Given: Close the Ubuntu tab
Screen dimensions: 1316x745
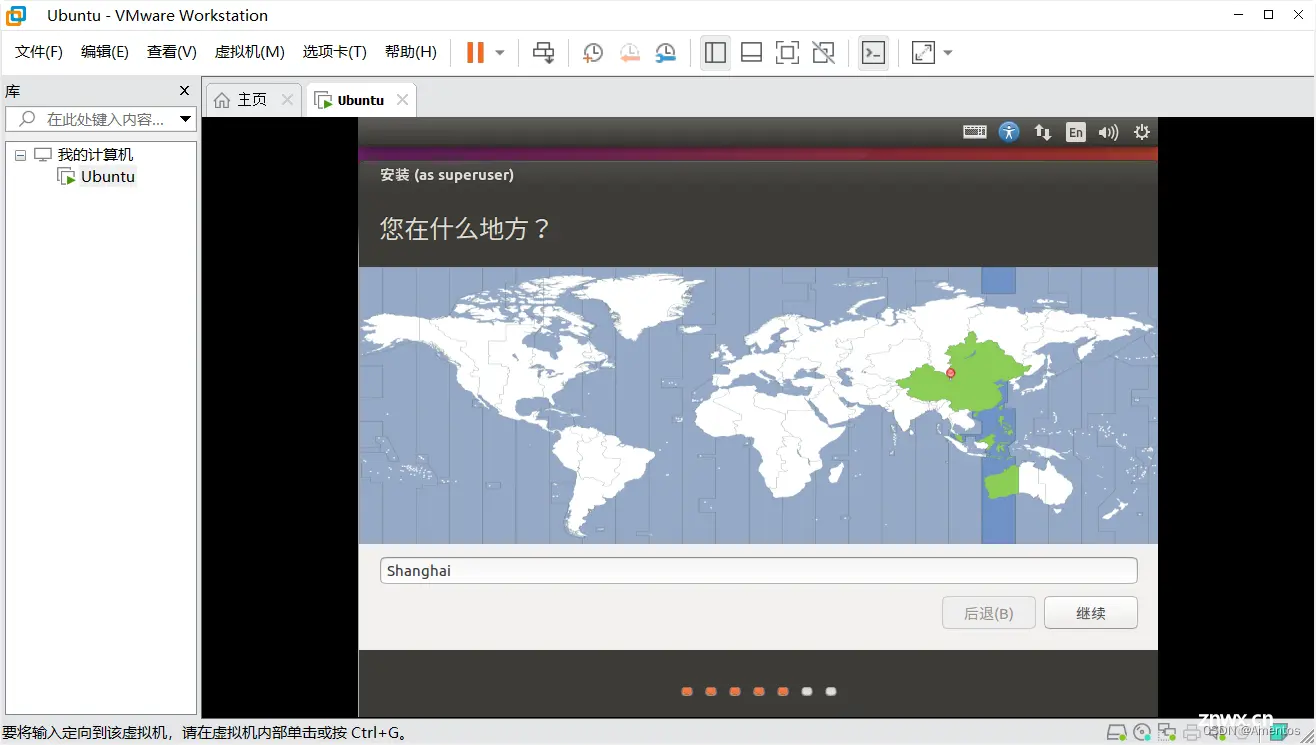Looking at the screenshot, I should (402, 100).
